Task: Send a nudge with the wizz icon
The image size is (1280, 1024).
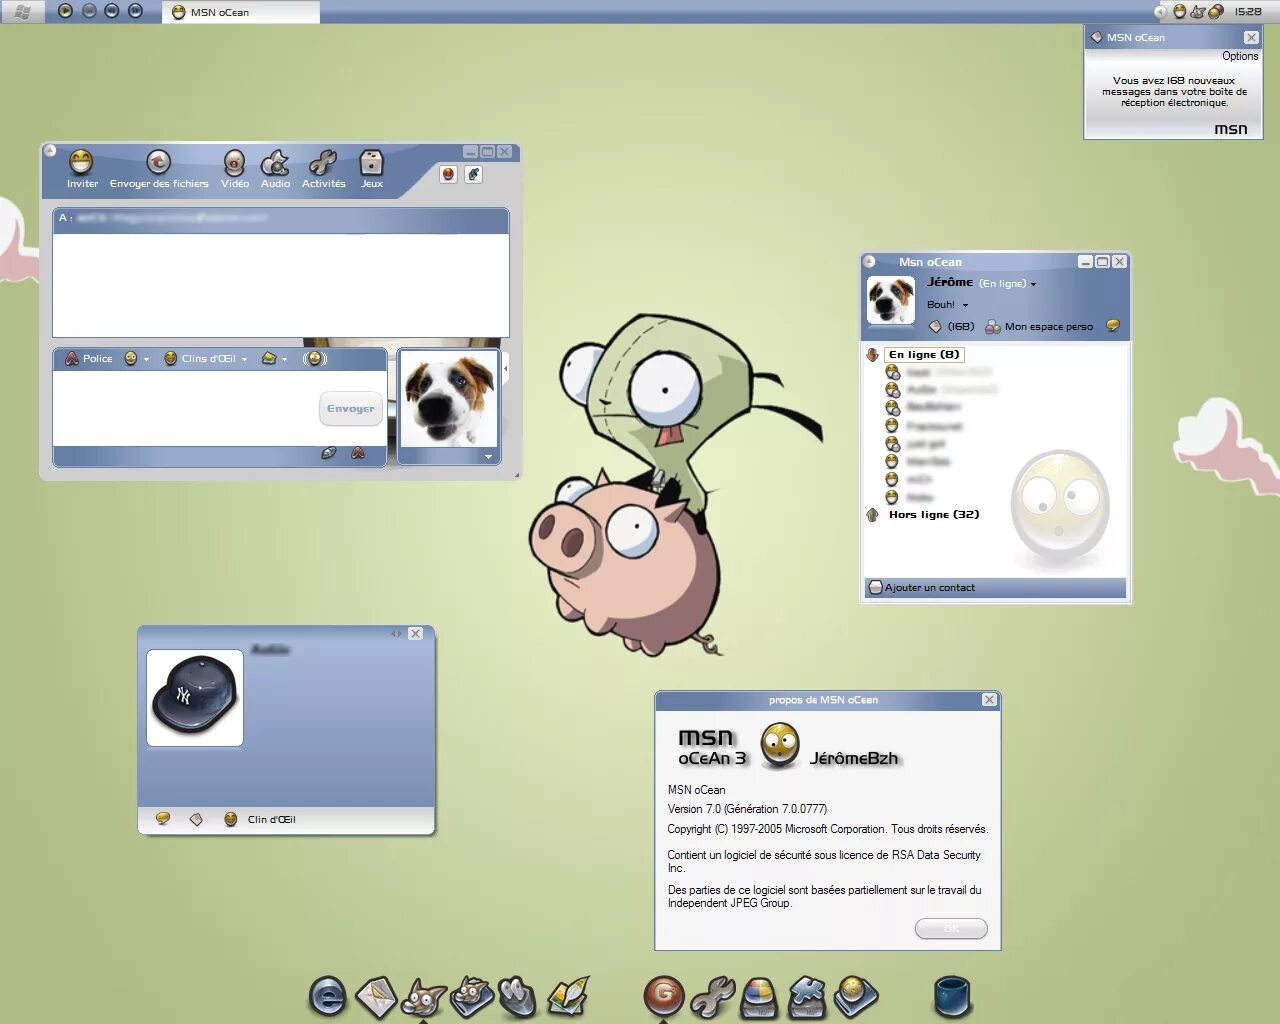Action: 315,358
